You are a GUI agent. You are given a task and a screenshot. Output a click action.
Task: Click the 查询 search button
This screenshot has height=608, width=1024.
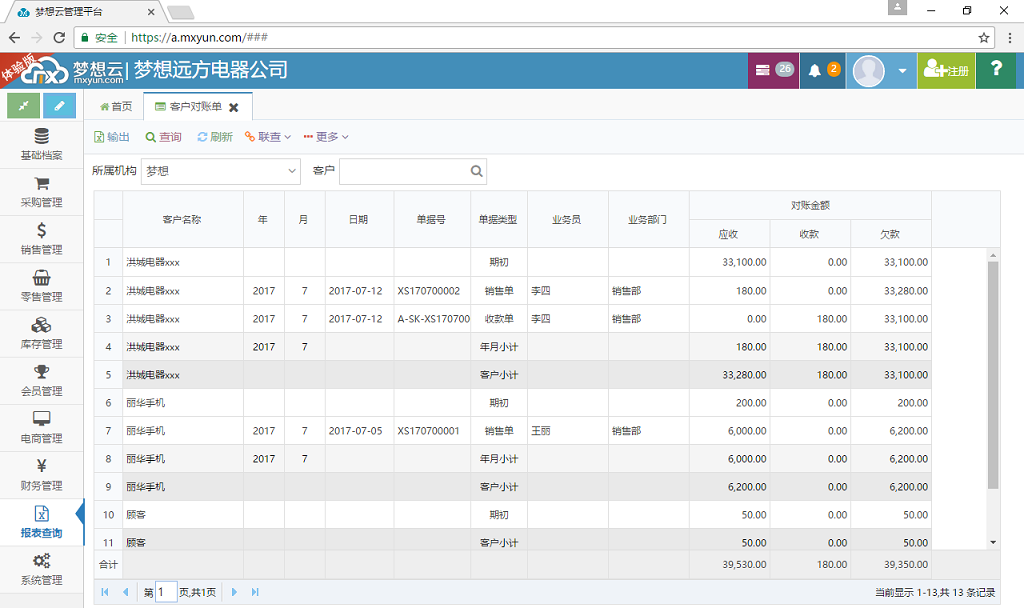(x=163, y=136)
